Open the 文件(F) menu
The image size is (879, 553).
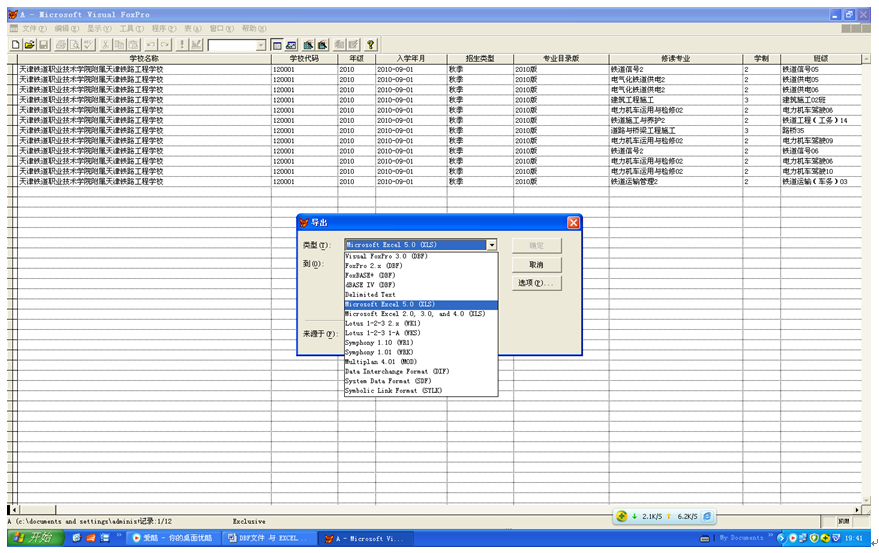coord(34,29)
